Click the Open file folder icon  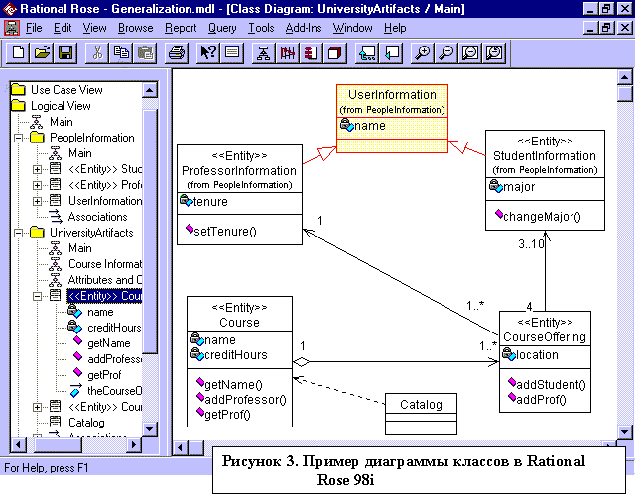coord(42,53)
